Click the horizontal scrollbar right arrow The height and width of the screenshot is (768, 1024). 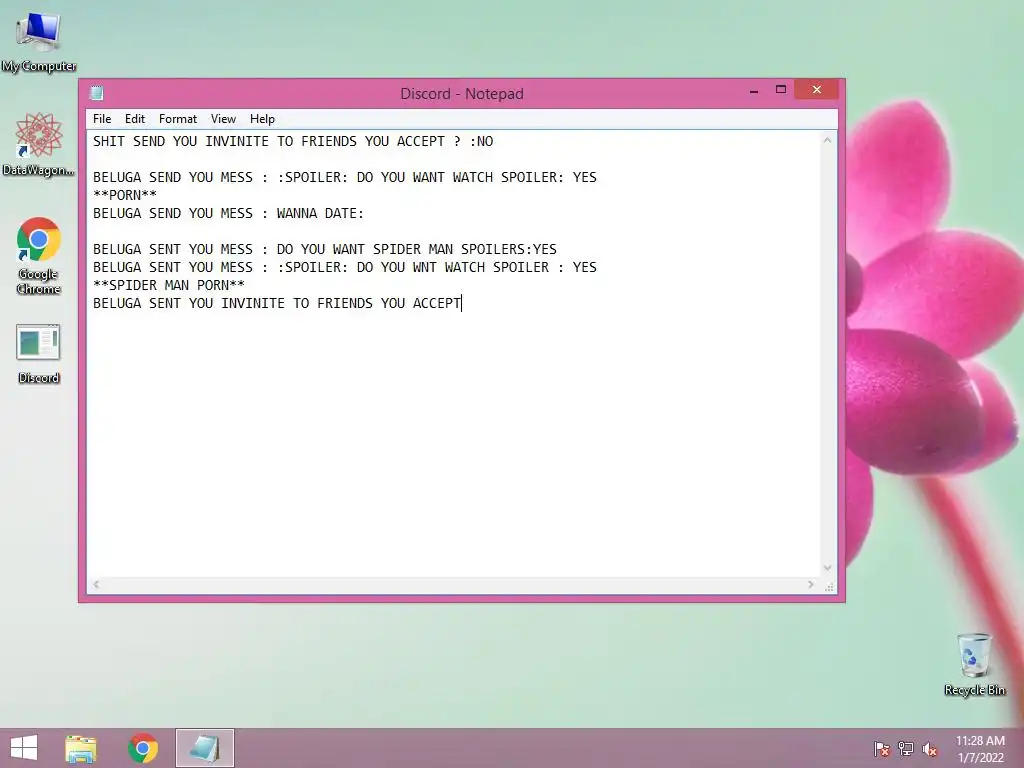811,584
